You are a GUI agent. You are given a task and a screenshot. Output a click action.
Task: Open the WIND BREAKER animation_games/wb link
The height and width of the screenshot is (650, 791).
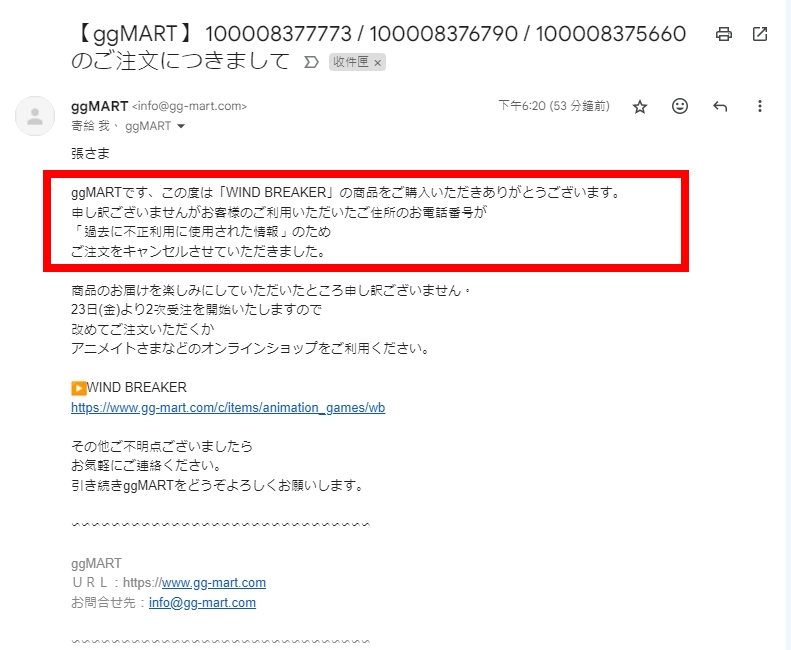tap(228, 407)
